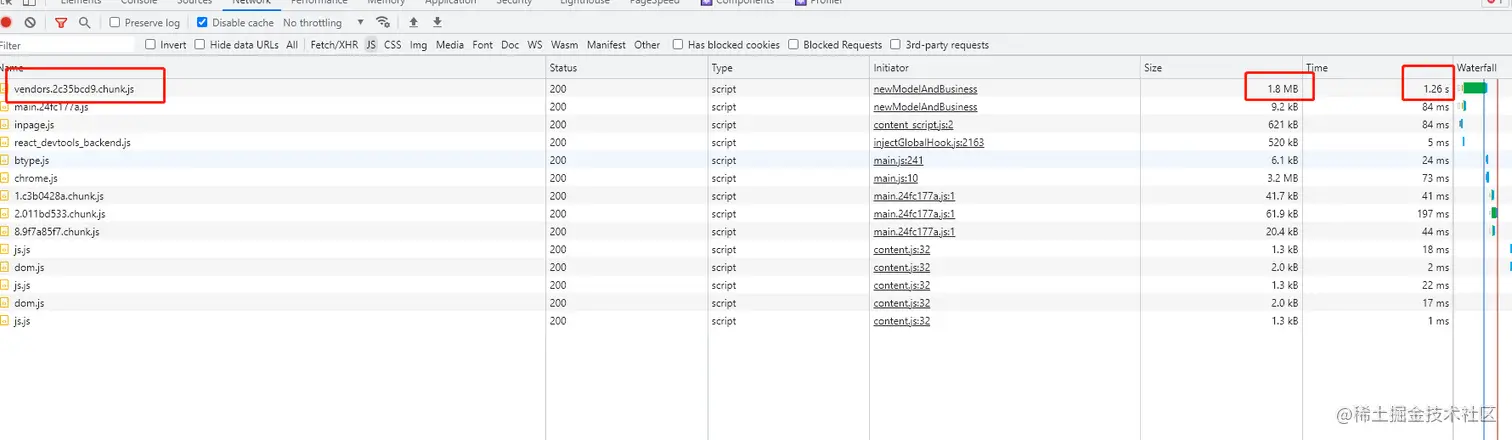Uncheck Disable cache checkbox
The height and width of the screenshot is (440, 1512).
pos(203,22)
